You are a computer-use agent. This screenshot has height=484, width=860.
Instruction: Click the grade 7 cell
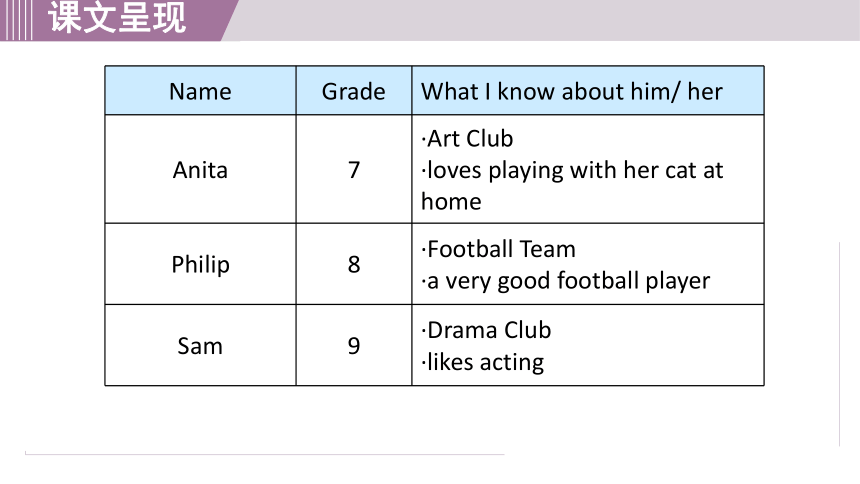point(354,170)
